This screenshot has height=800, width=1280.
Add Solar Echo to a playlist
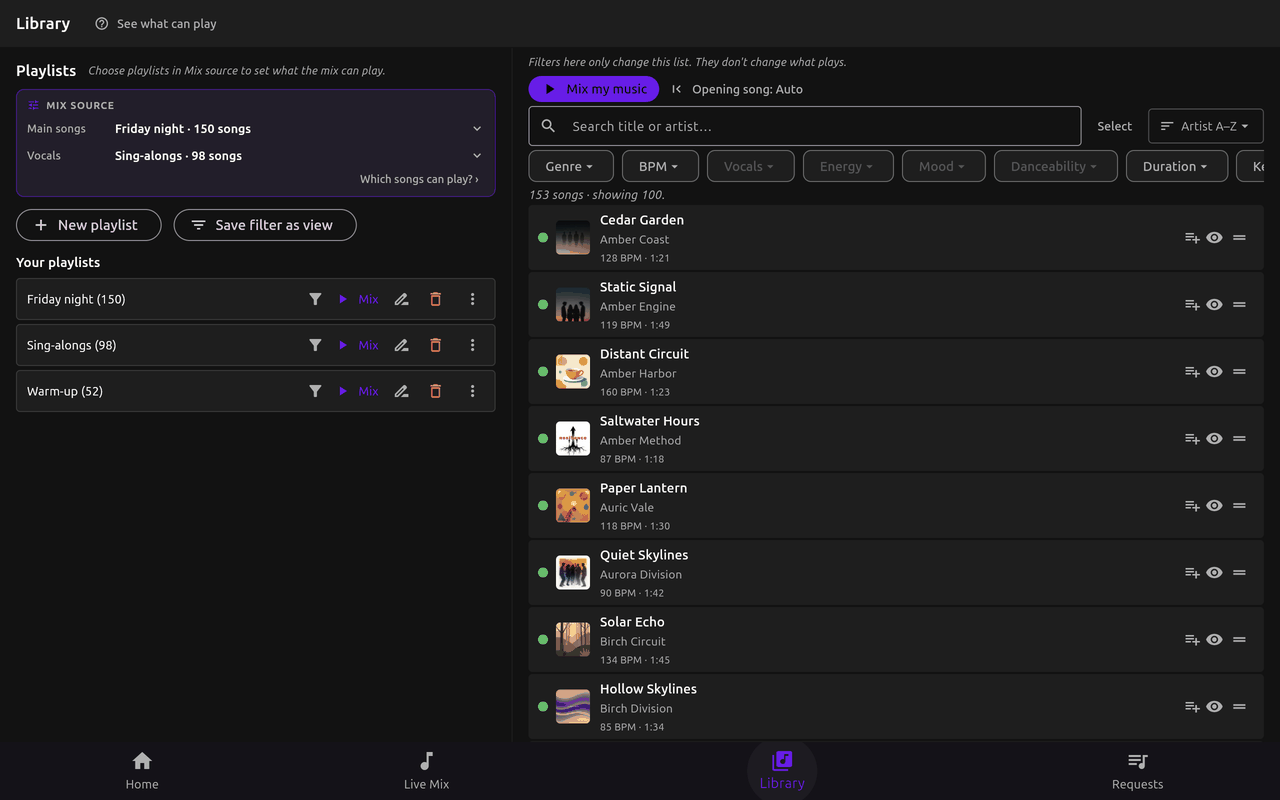[x=1192, y=640]
